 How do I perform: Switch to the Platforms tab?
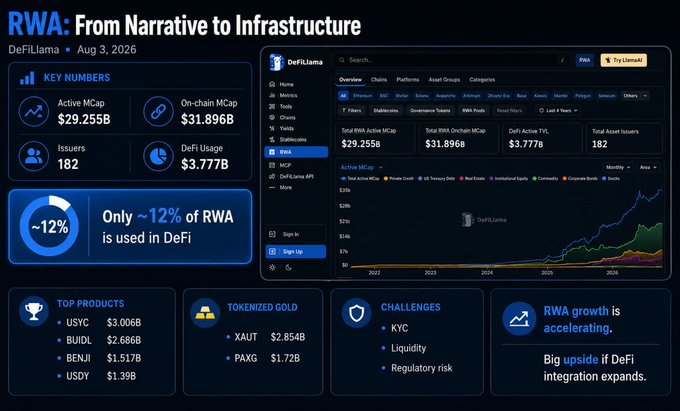(x=408, y=80)
